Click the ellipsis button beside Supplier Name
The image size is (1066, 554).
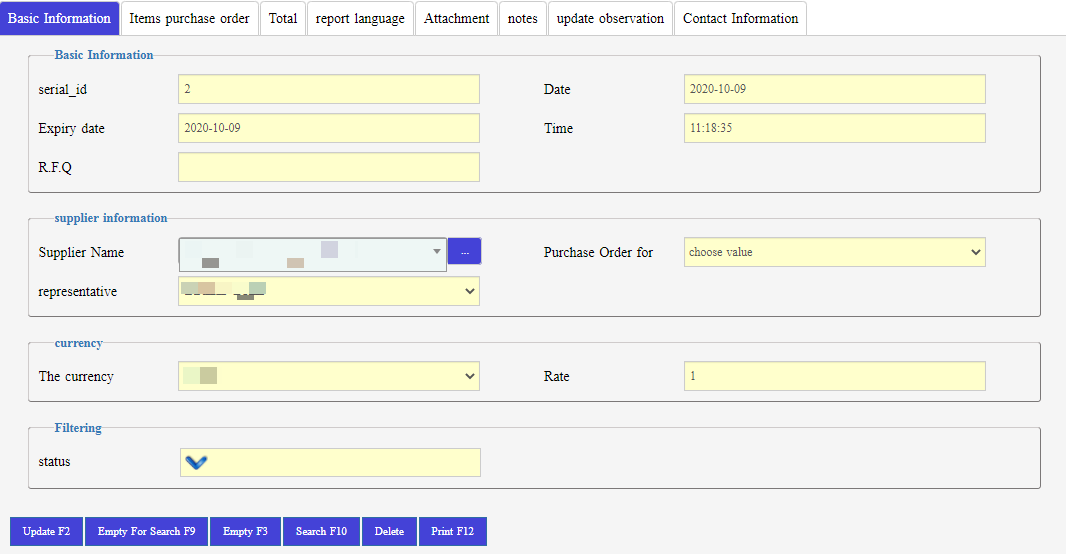point(464,252)
